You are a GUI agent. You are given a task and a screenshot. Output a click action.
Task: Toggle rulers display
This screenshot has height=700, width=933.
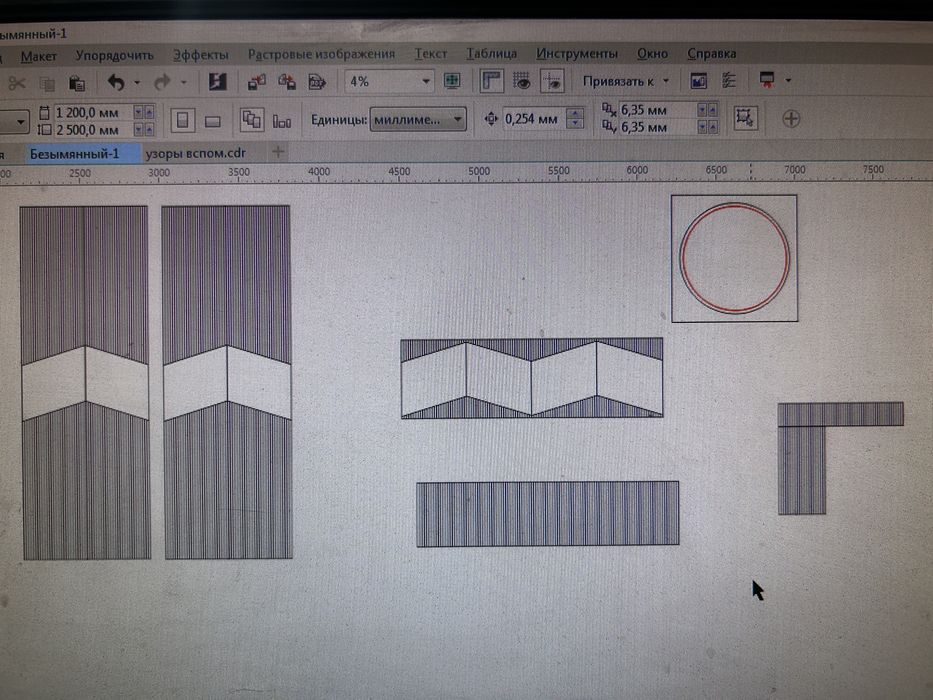click(491, 81)
